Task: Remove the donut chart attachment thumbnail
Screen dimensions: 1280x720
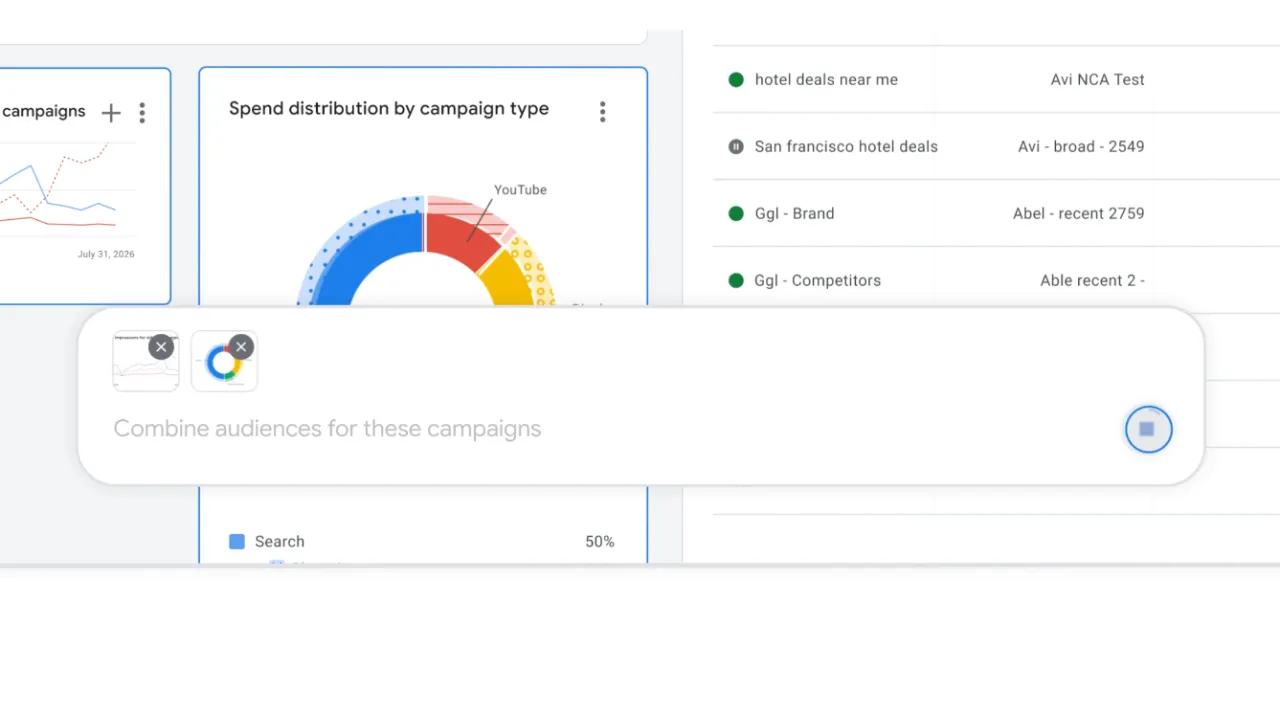Action: tap(240, 347)
